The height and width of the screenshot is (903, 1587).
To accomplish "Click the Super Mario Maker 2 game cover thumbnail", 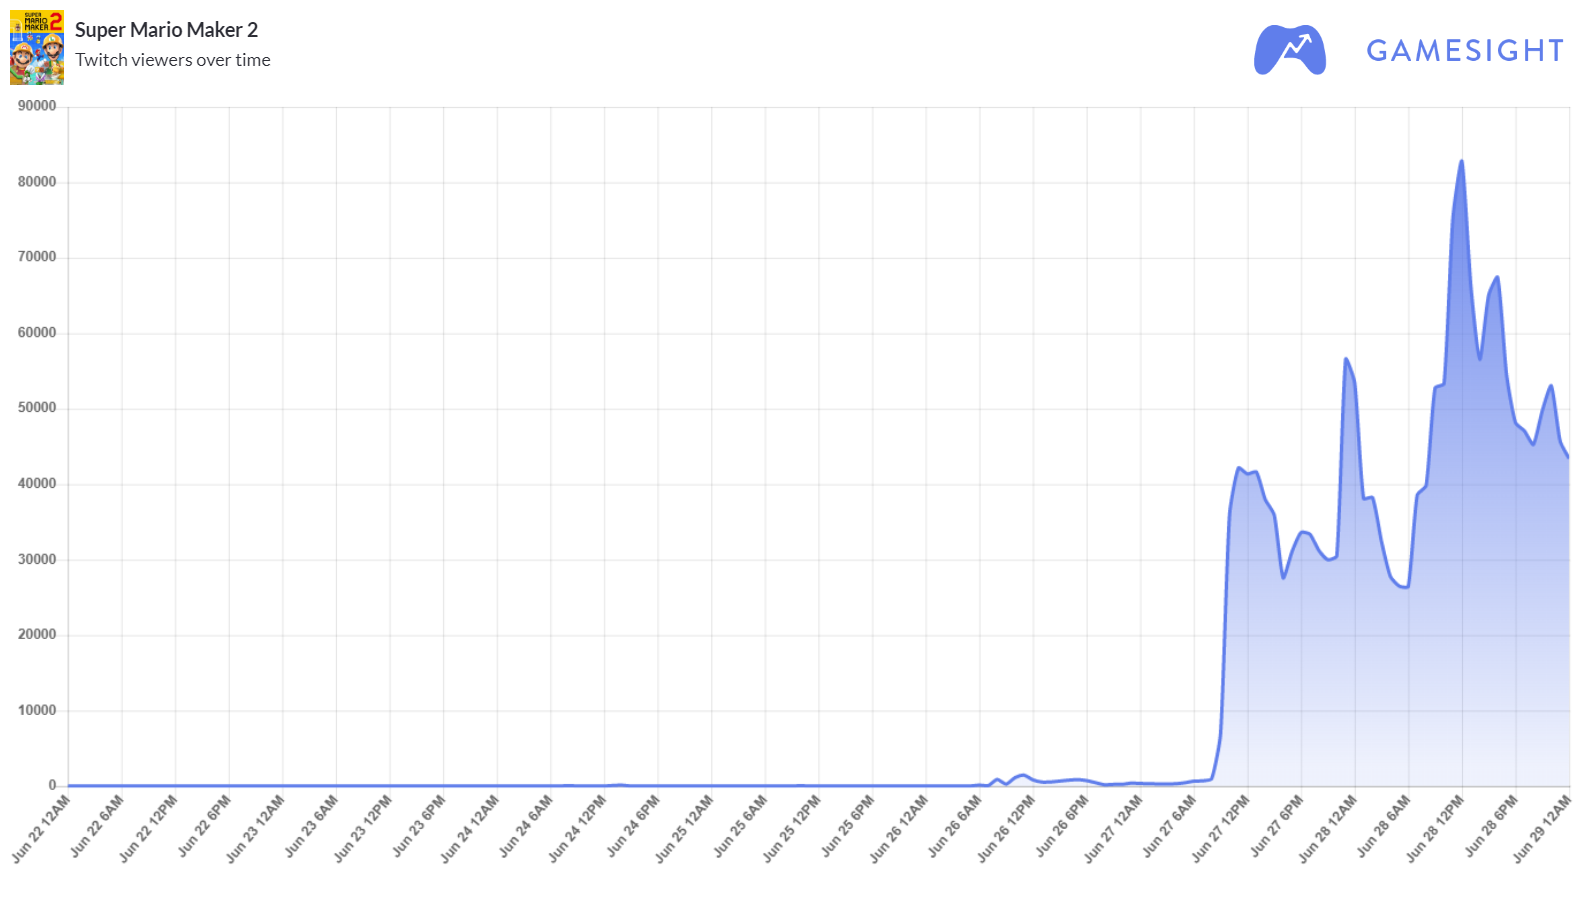I will [37, 47].
